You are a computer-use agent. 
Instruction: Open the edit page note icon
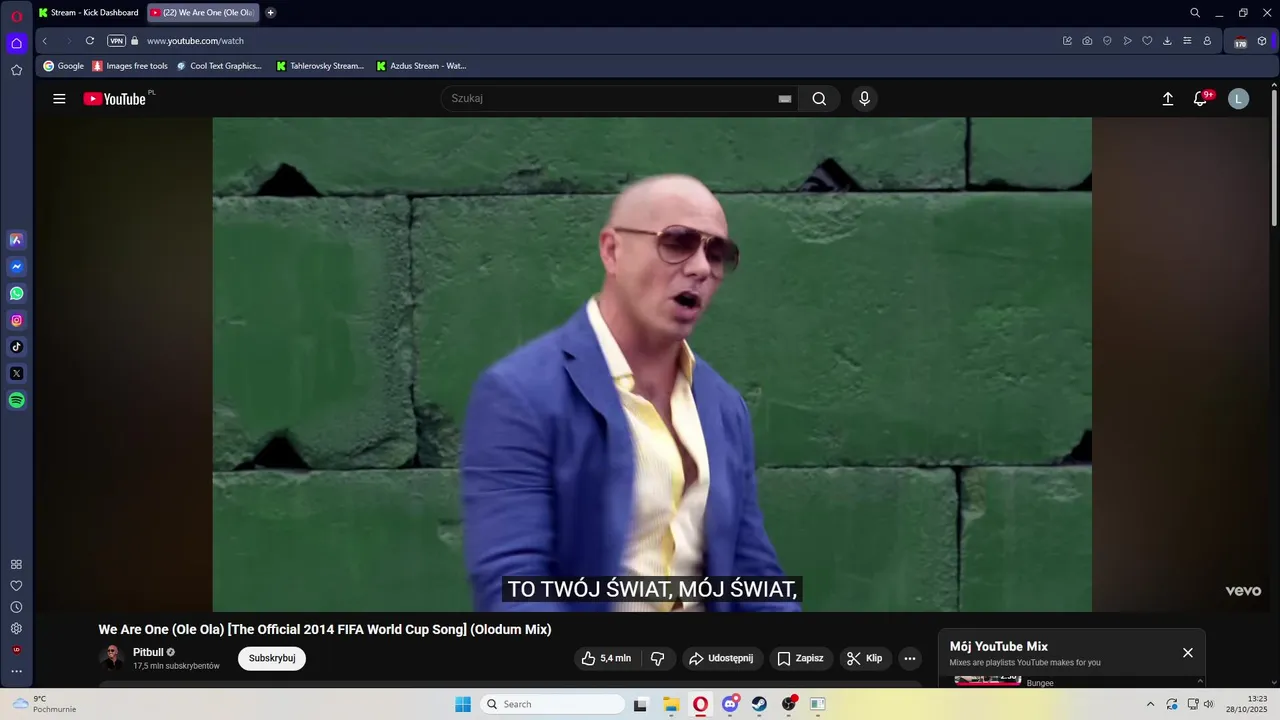(x=1067, y=41)
